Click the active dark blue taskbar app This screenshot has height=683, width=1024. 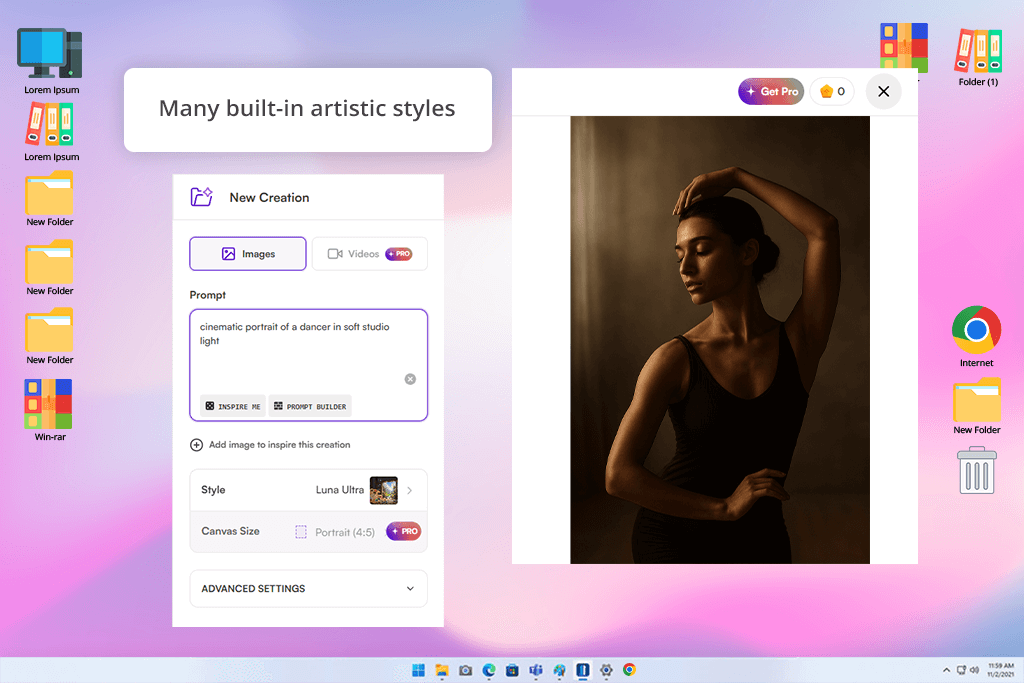click(x=583, y=670)
